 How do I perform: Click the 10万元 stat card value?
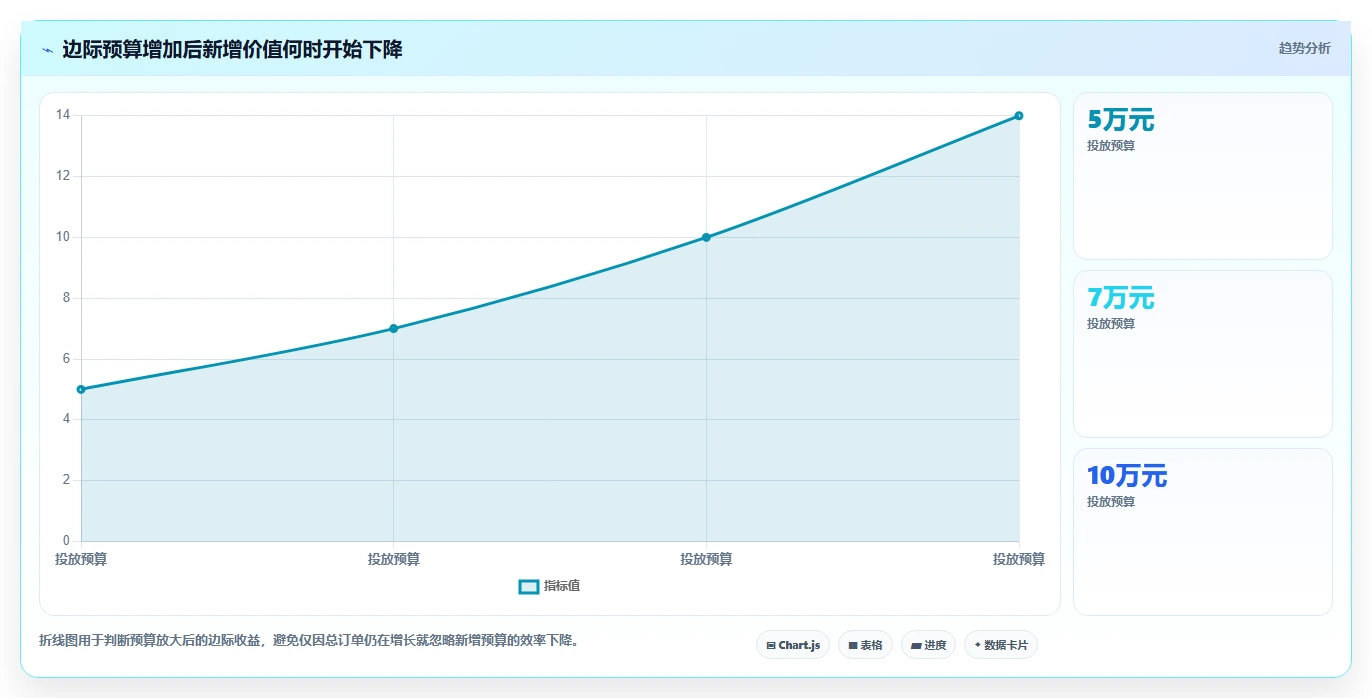point(1127,476)
